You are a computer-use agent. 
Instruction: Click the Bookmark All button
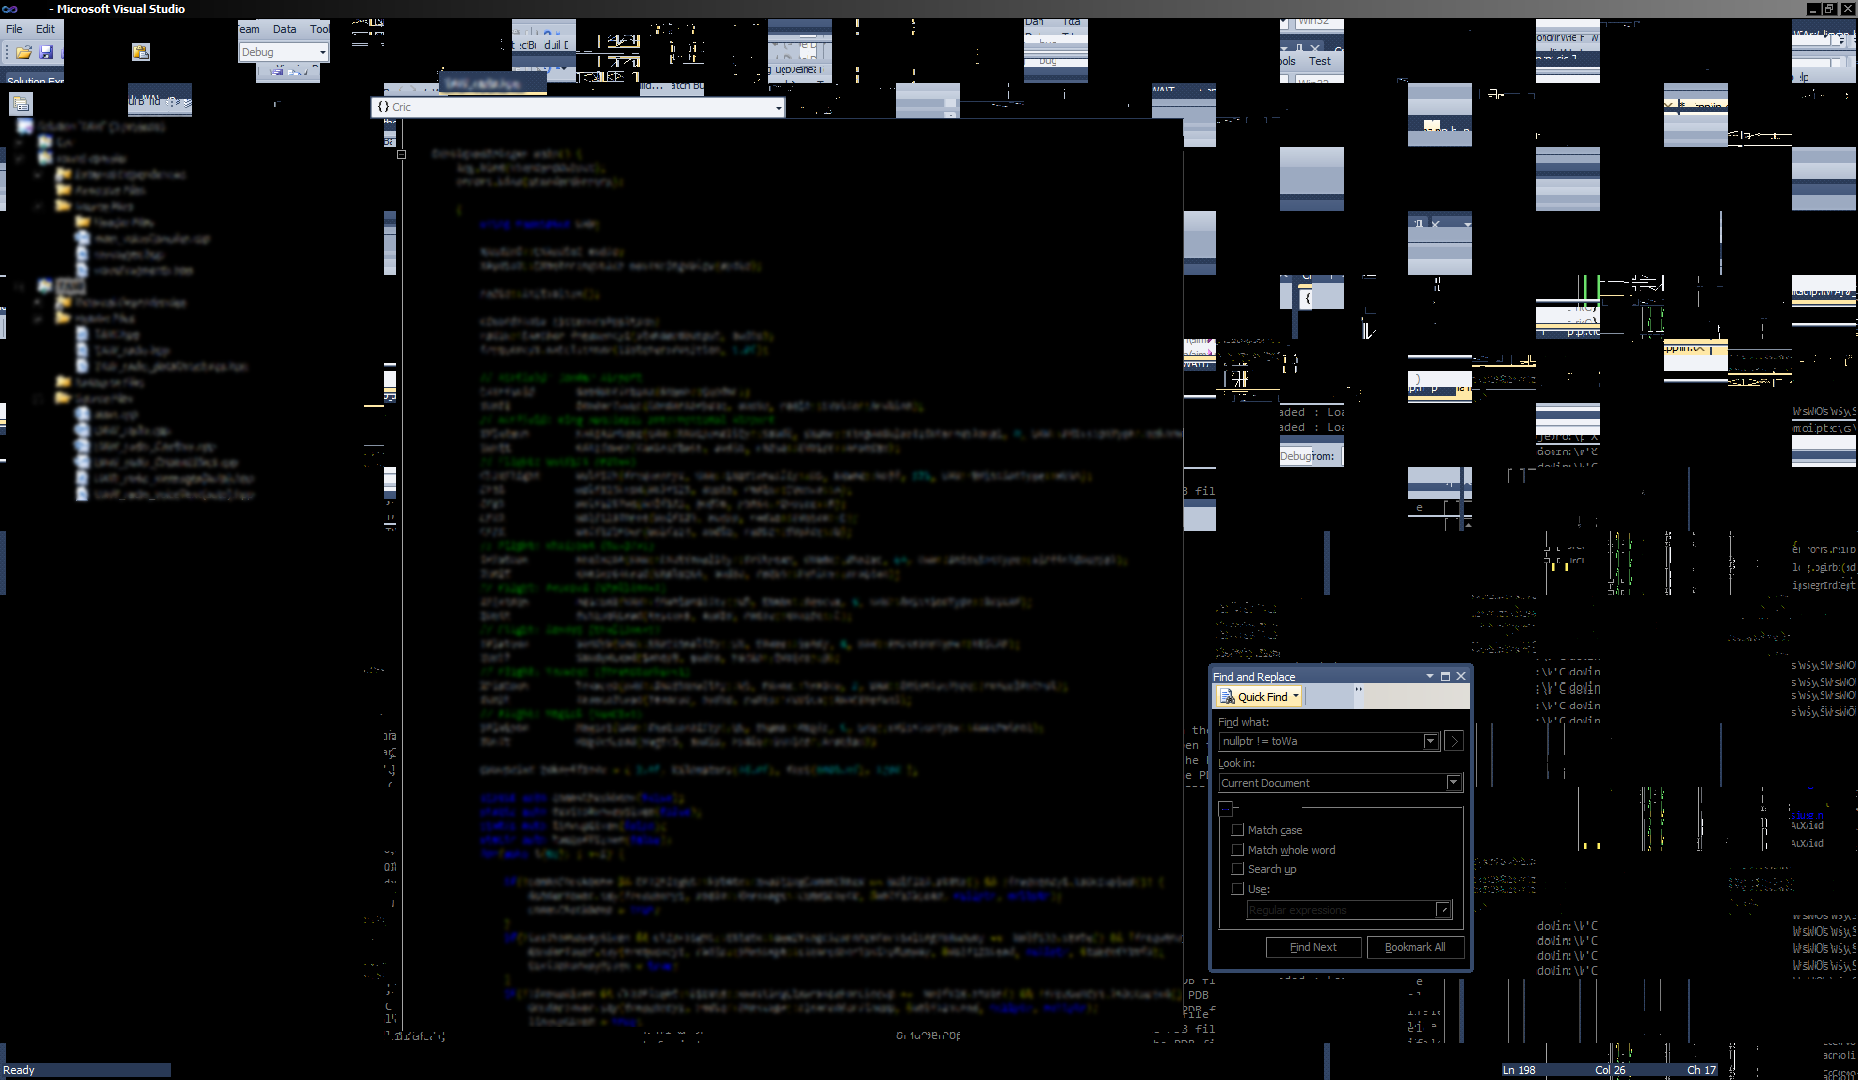tap(1414, 947)
